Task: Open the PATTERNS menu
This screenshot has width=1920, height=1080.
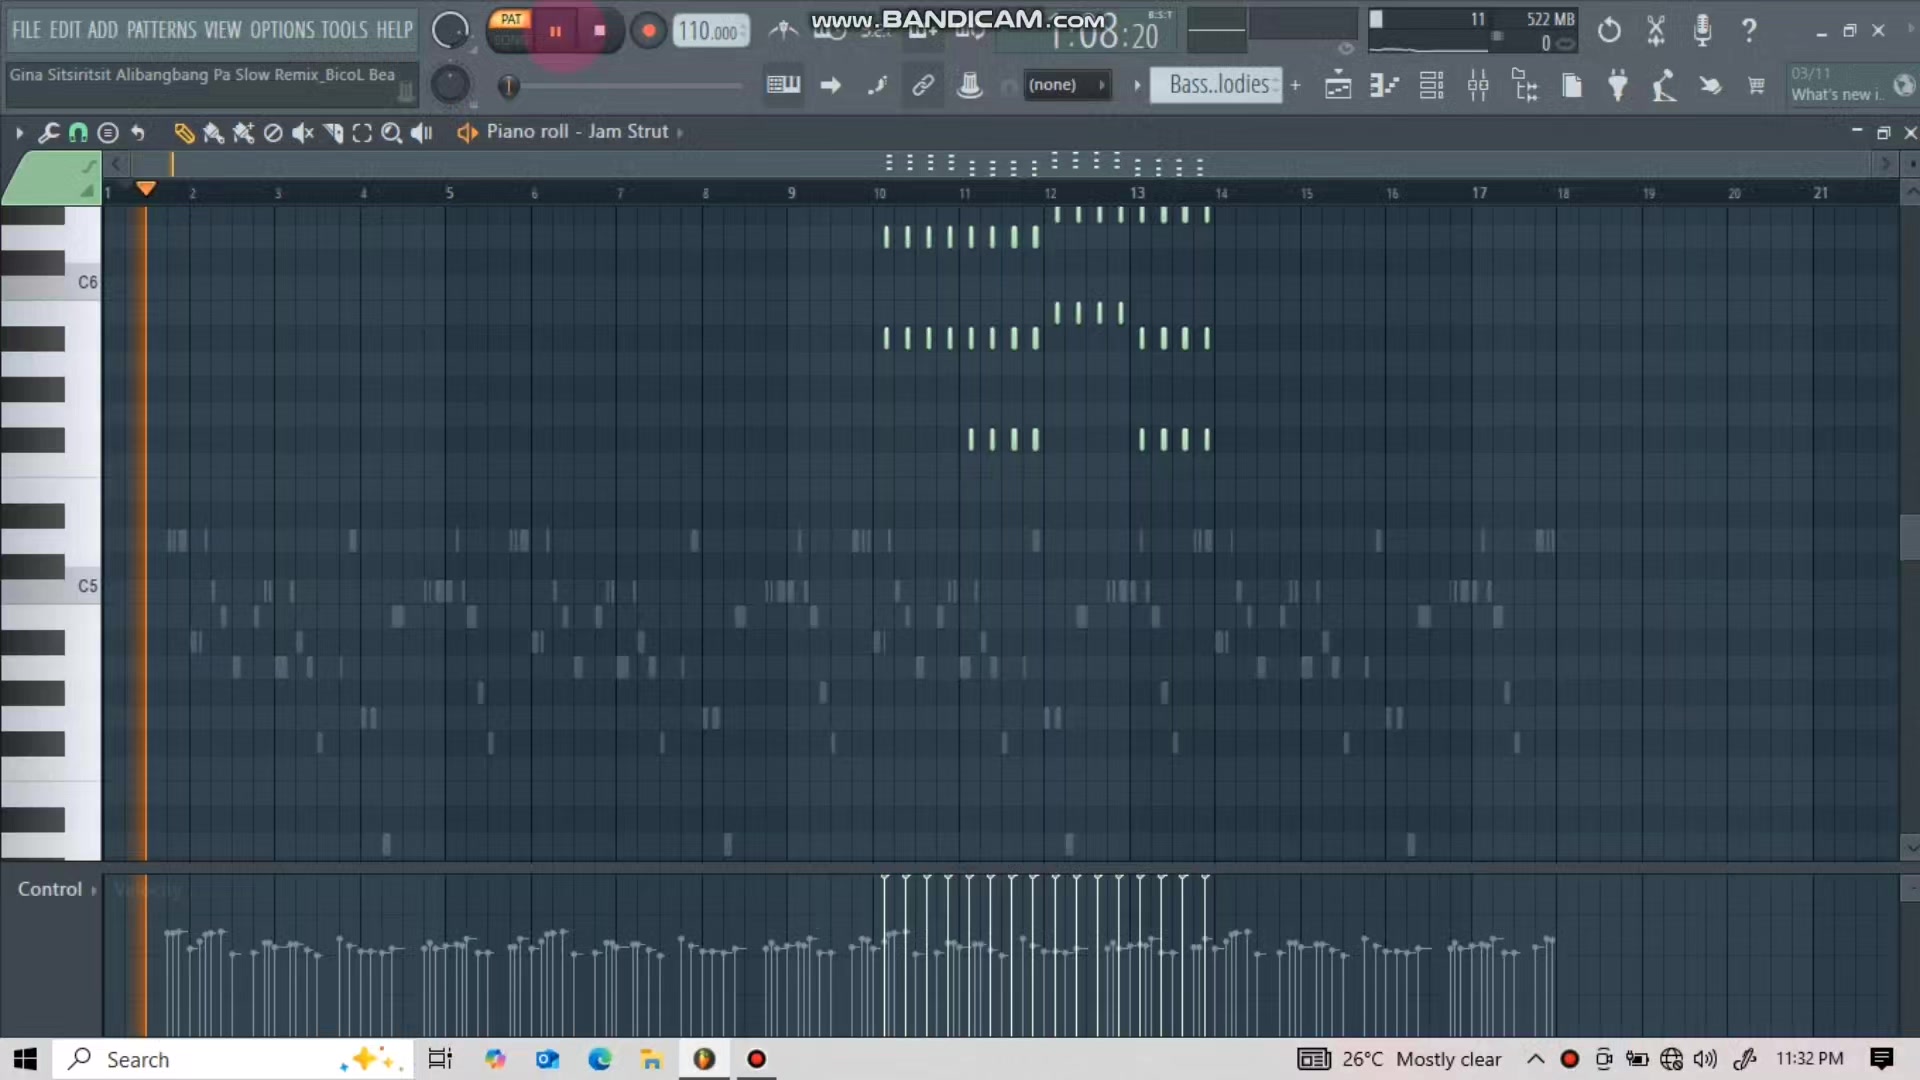Action: tap(161, 30)
